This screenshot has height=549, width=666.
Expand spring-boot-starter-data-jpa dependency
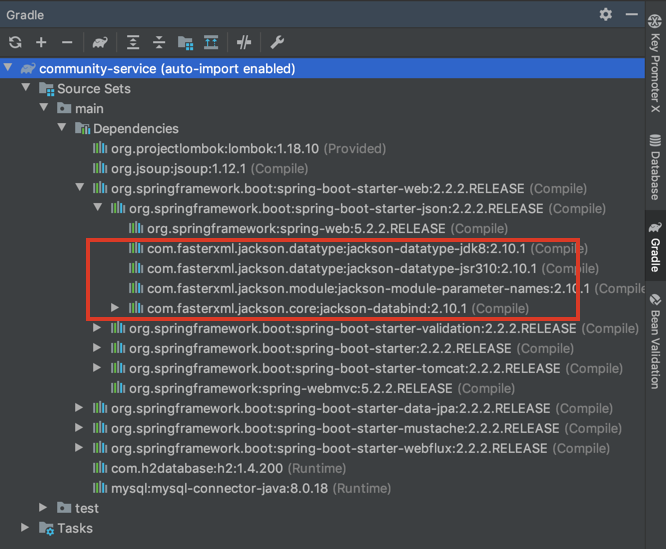79,408
